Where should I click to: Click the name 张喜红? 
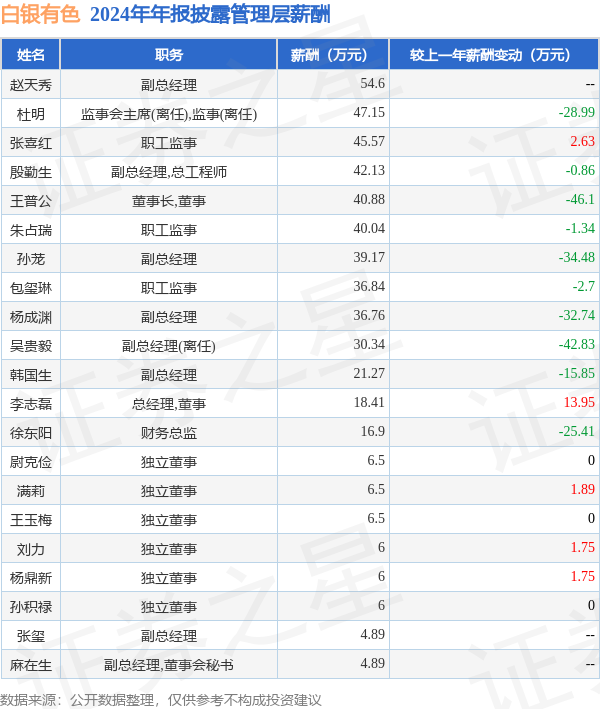[31, 143]
